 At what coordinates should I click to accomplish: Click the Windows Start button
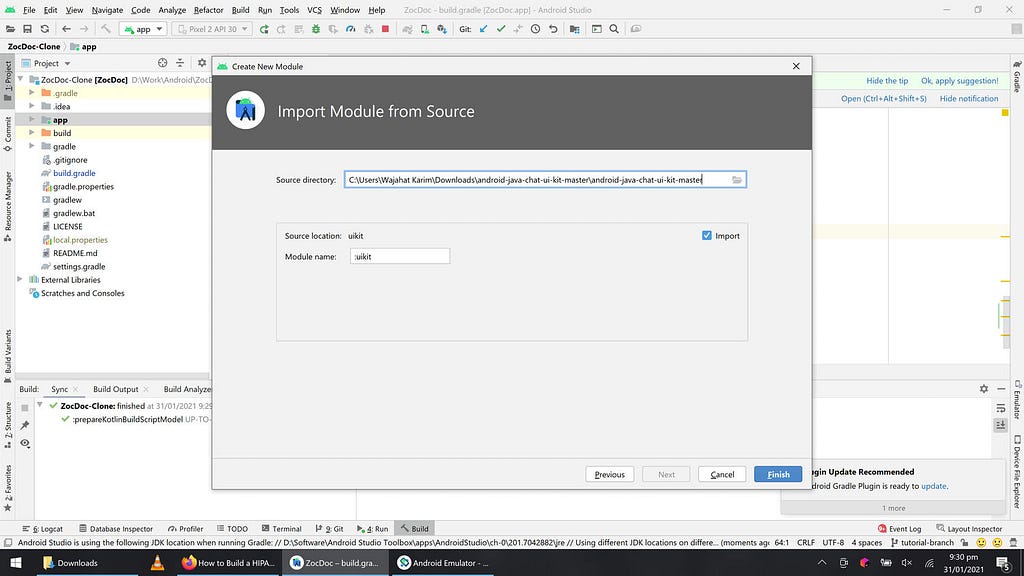(x=16, y=563)
